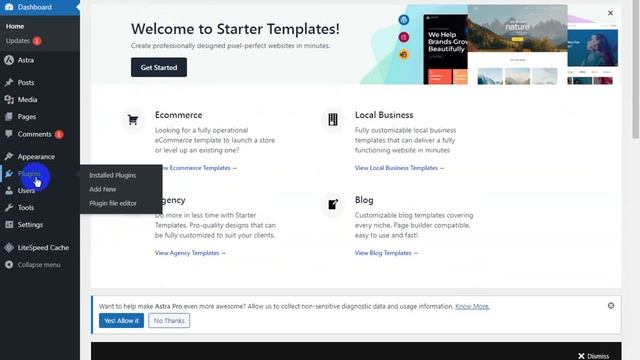Click the Blog edit pencil icon
This screenshot has height=360, width=640.
(x=333, y=204)
